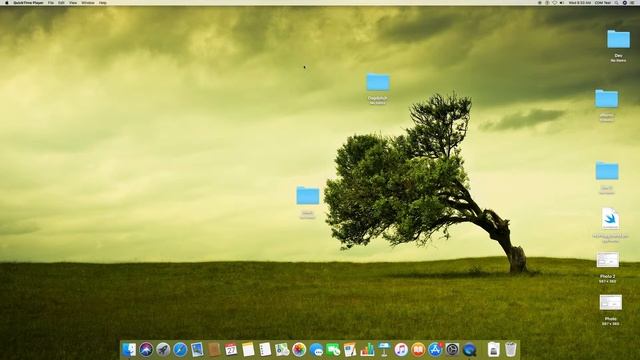Open the Trash in the Dock
640x360 pixels.
tap(511, 350)
